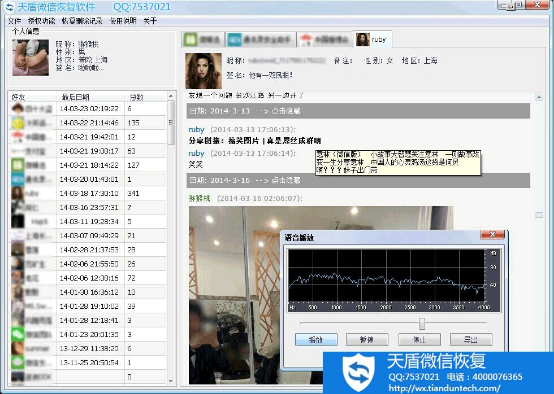The width and height of the screenshot is (554, 394).
Task: Click the friend list scrollbar up arrow
Action: tap(171, 96)
